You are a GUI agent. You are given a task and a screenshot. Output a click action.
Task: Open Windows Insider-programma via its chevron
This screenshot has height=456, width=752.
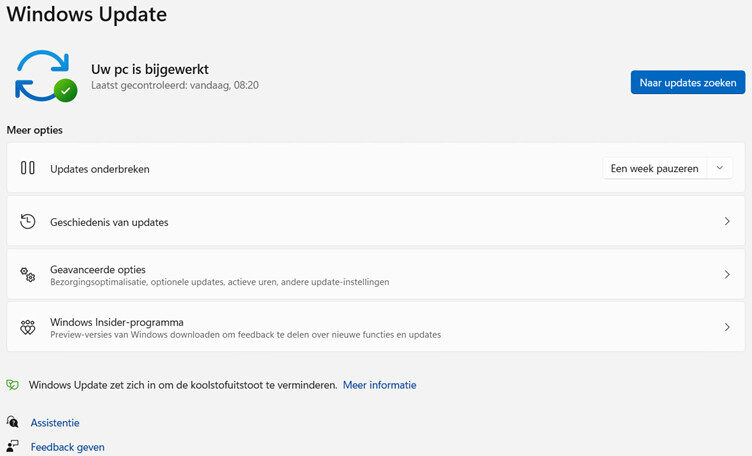click(727, 327)
